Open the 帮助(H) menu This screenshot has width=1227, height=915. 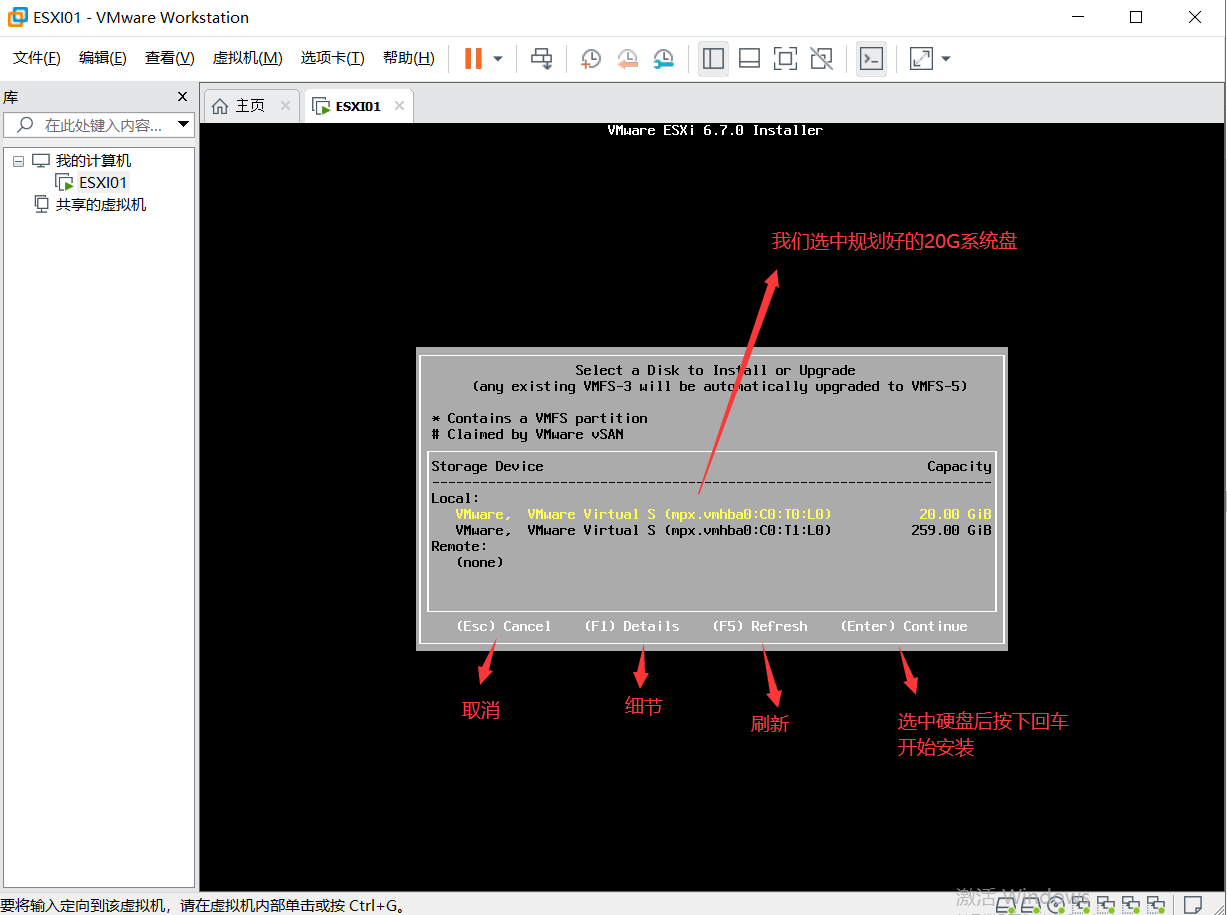coord(408,58)
